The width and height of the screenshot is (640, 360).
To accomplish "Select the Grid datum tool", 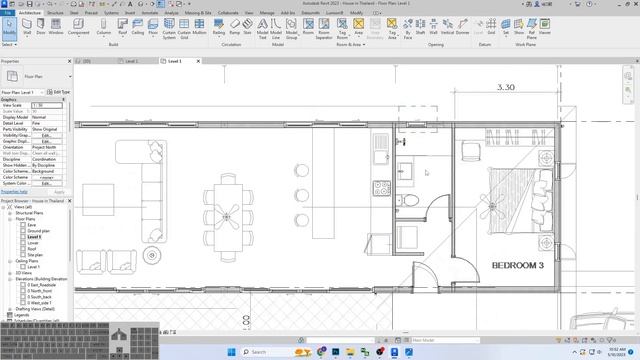I will click(x=491, y=27).
